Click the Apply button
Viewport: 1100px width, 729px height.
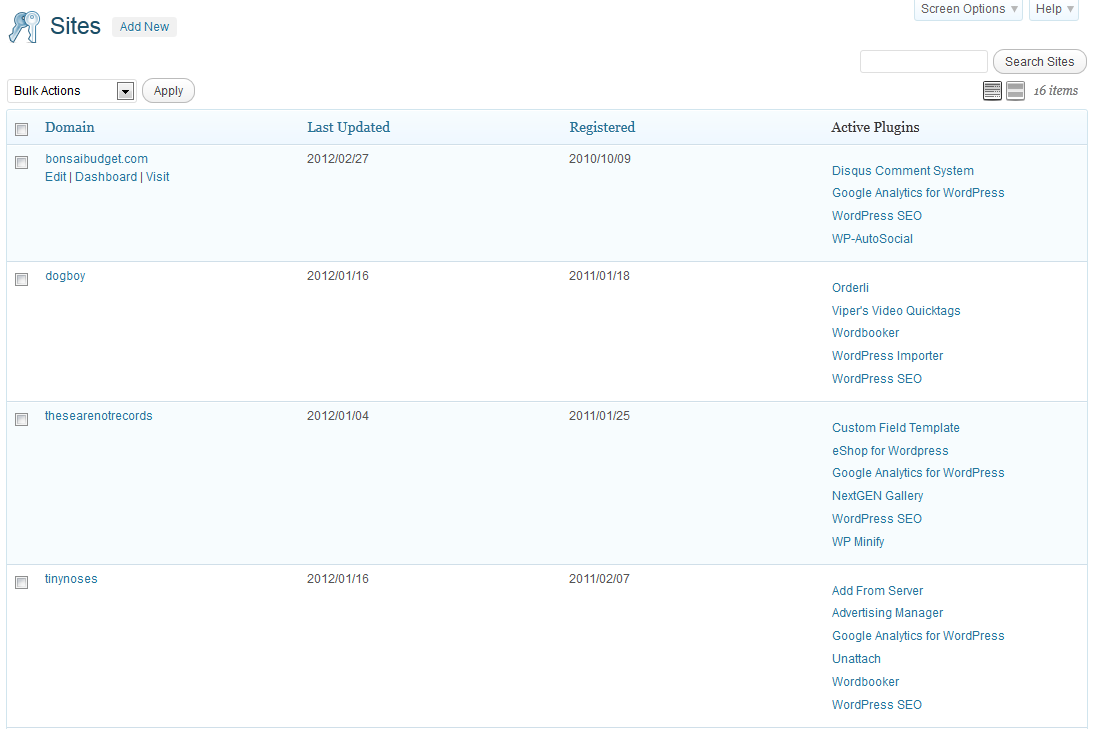168,91
